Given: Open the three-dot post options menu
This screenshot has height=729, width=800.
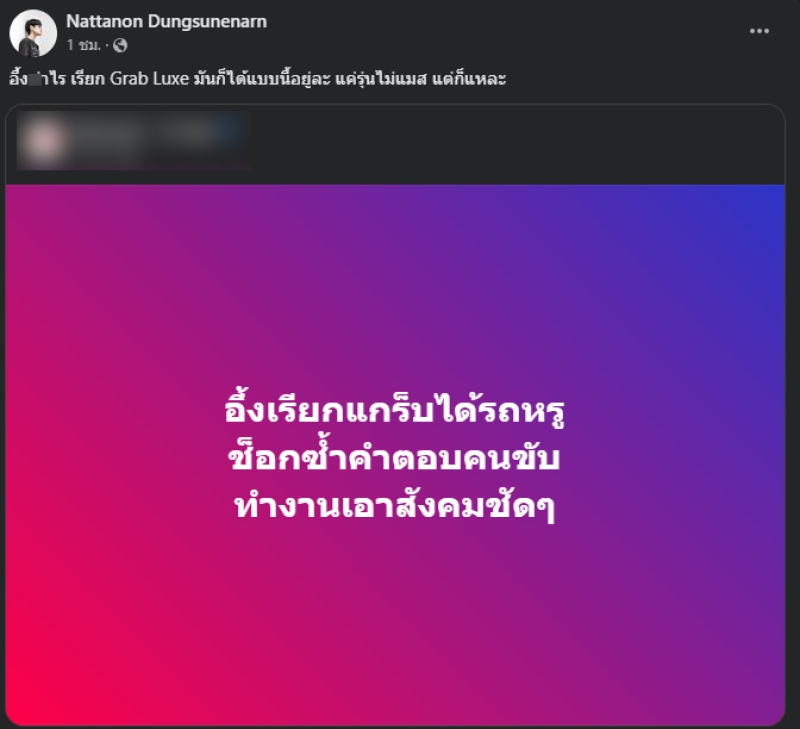Looking at the screenshot, I should point(759,31).
